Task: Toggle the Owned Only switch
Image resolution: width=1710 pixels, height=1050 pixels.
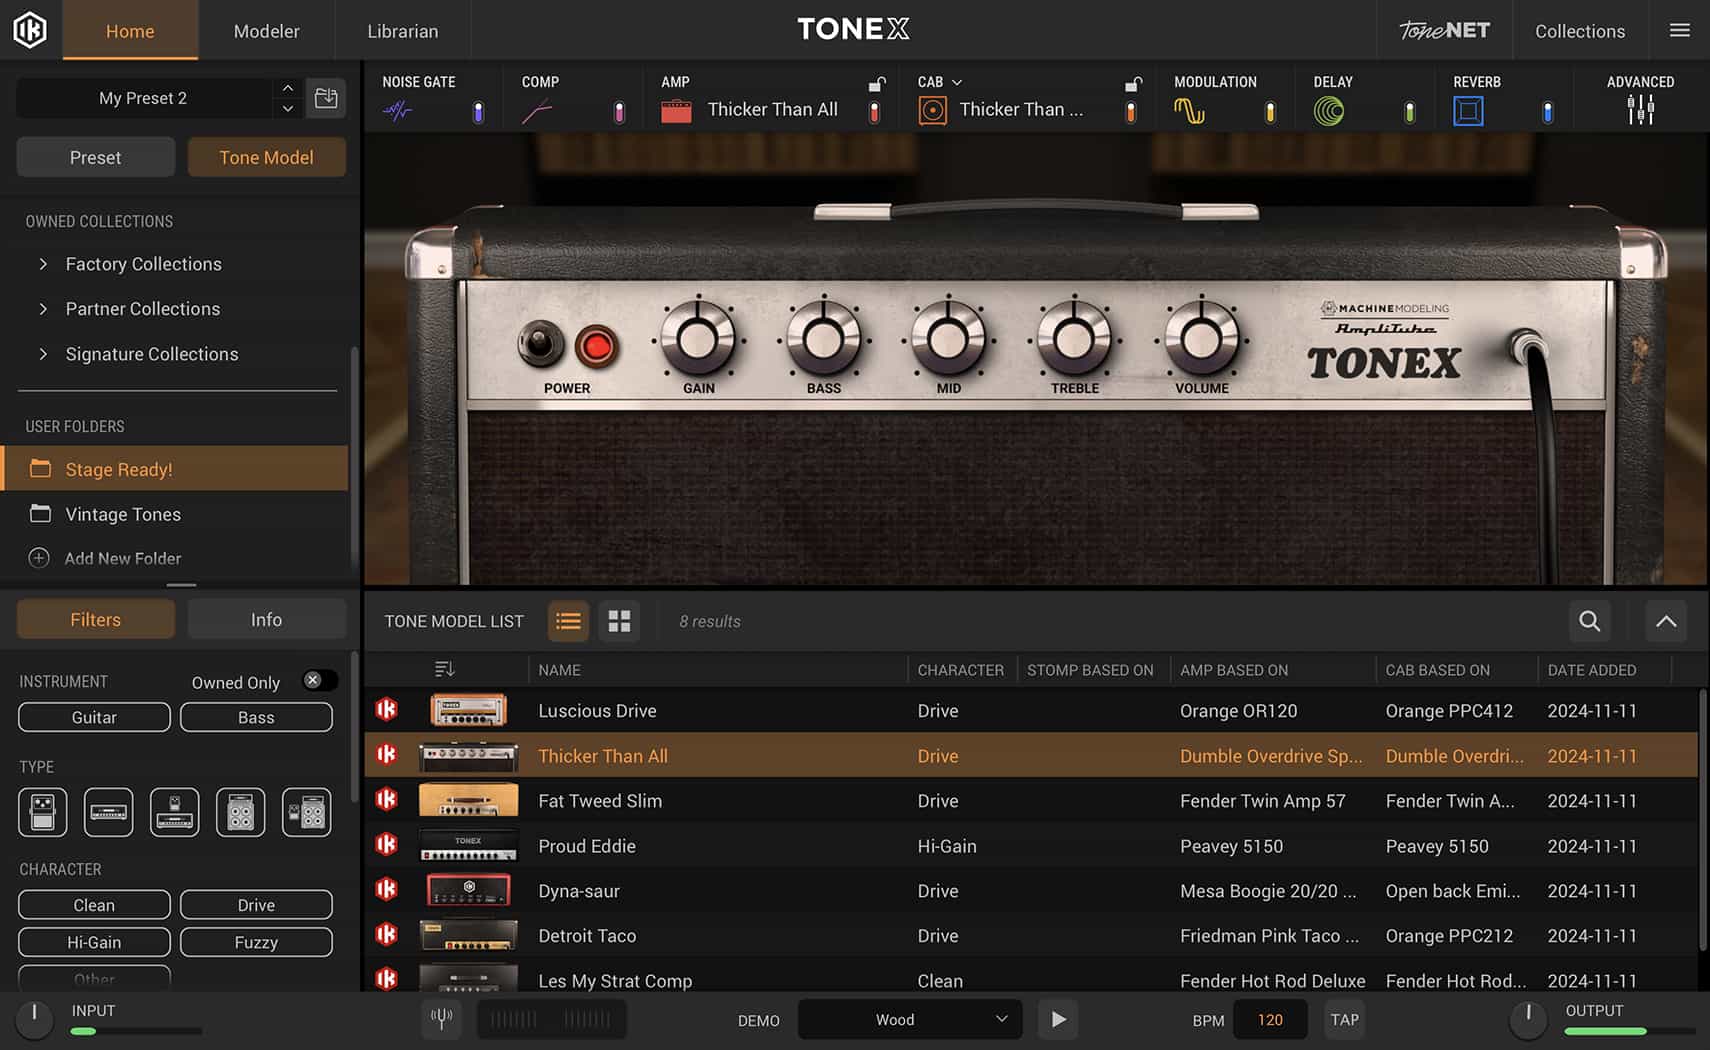Action: 319,680
